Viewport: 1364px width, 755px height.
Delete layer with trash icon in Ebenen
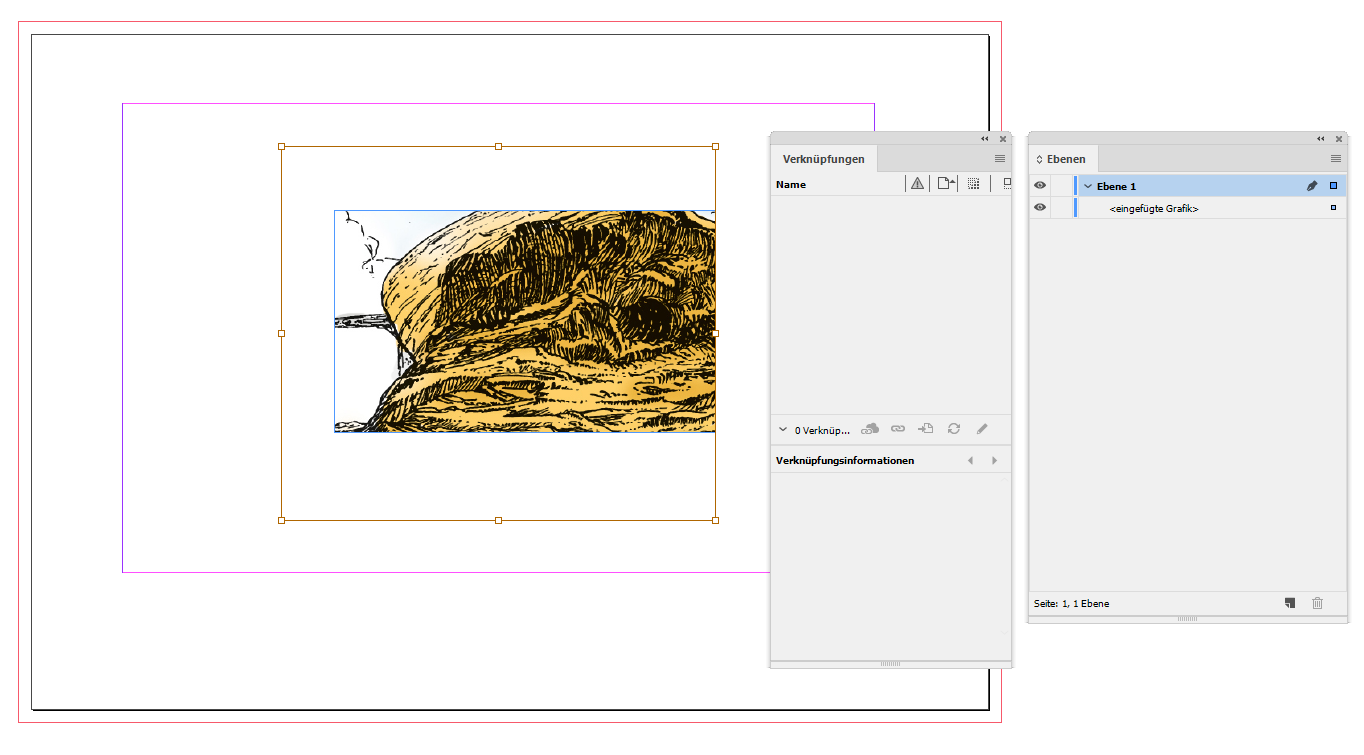click(1317, 603)
